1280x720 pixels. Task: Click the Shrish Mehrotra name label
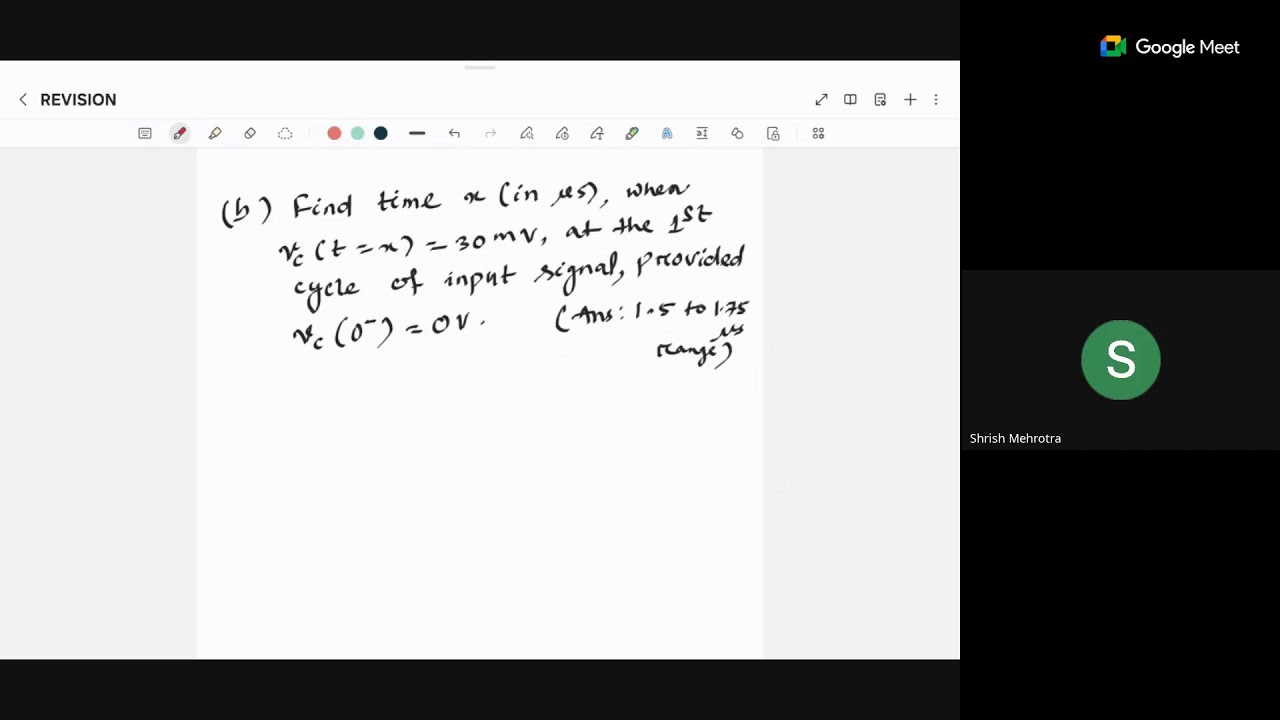coord(1015,438)
